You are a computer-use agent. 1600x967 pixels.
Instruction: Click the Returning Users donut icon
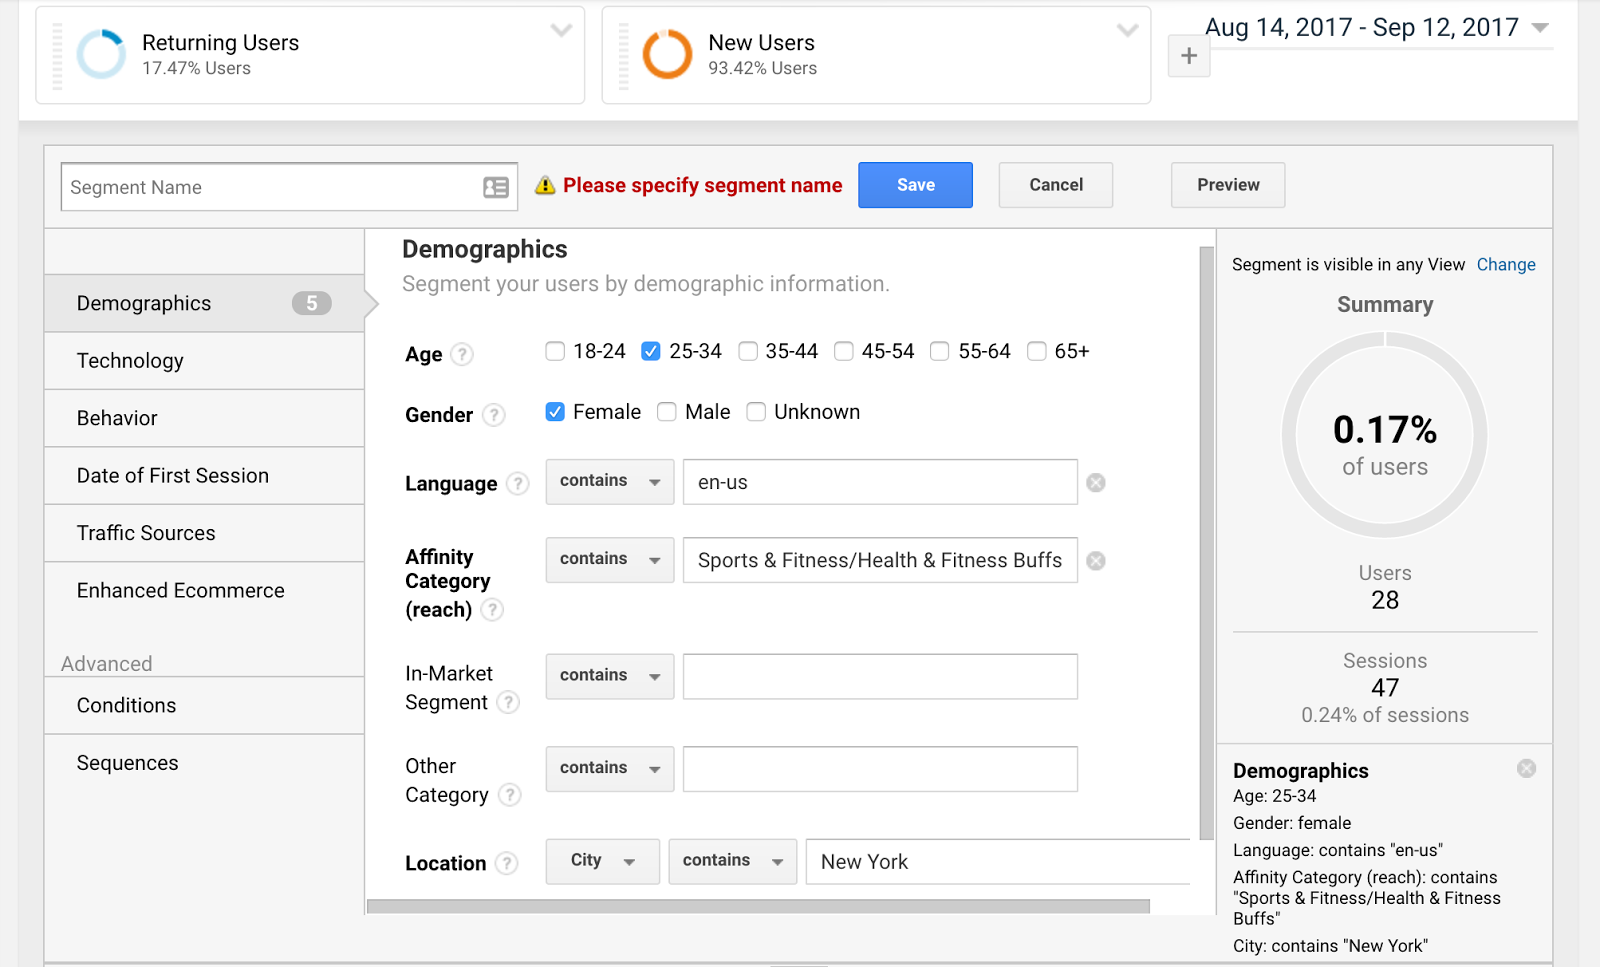pos(102,54)
